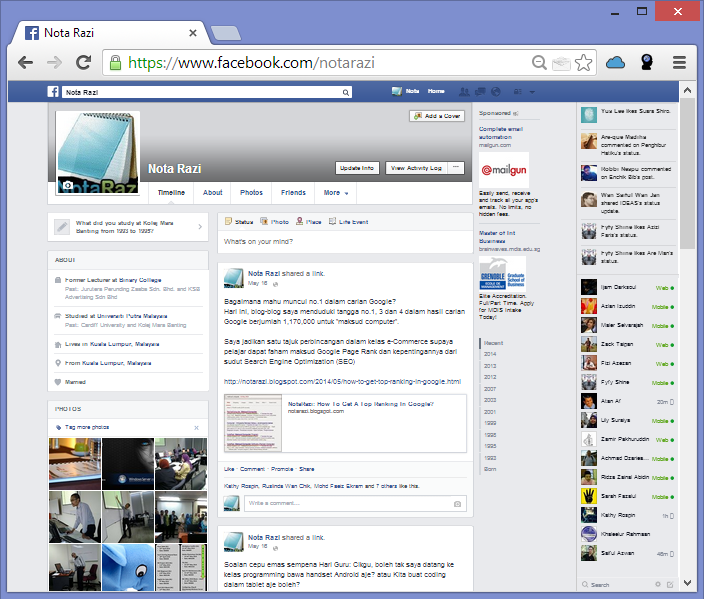704x599 pixels.
Task: Click in the What's on your mind field
Action: (x=345, y=242)
